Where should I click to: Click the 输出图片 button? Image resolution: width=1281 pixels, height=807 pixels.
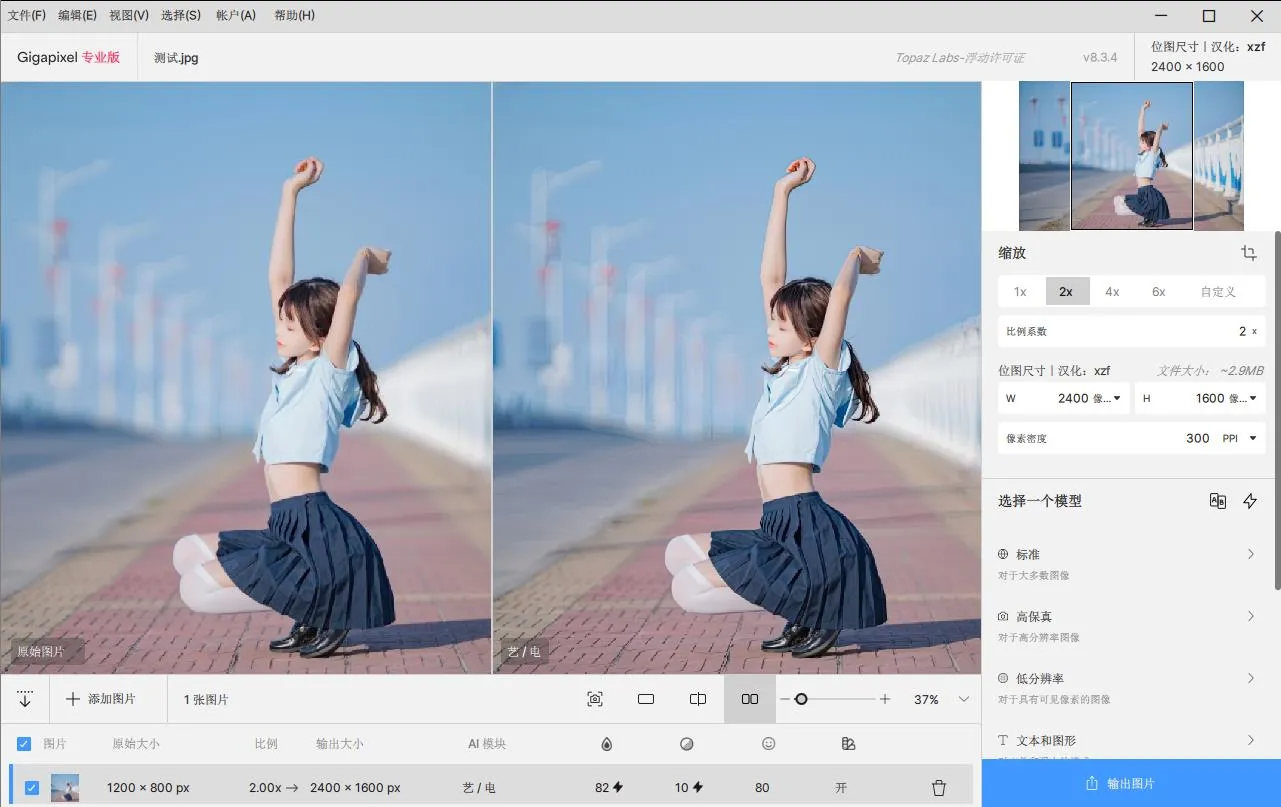1130,784
